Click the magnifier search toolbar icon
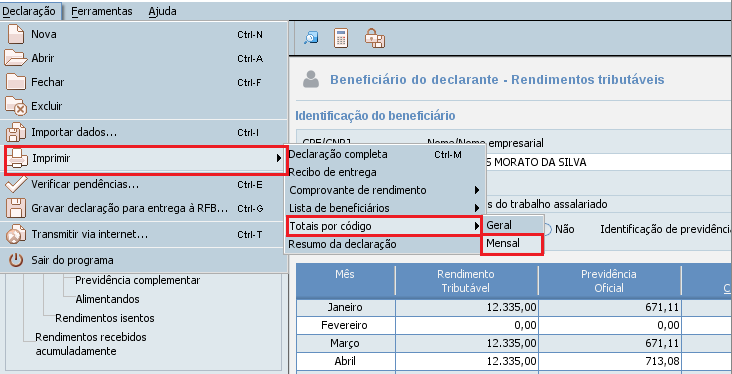Image resolution: width=732 pixels, height=374 pixels. (x=311, y=38)
